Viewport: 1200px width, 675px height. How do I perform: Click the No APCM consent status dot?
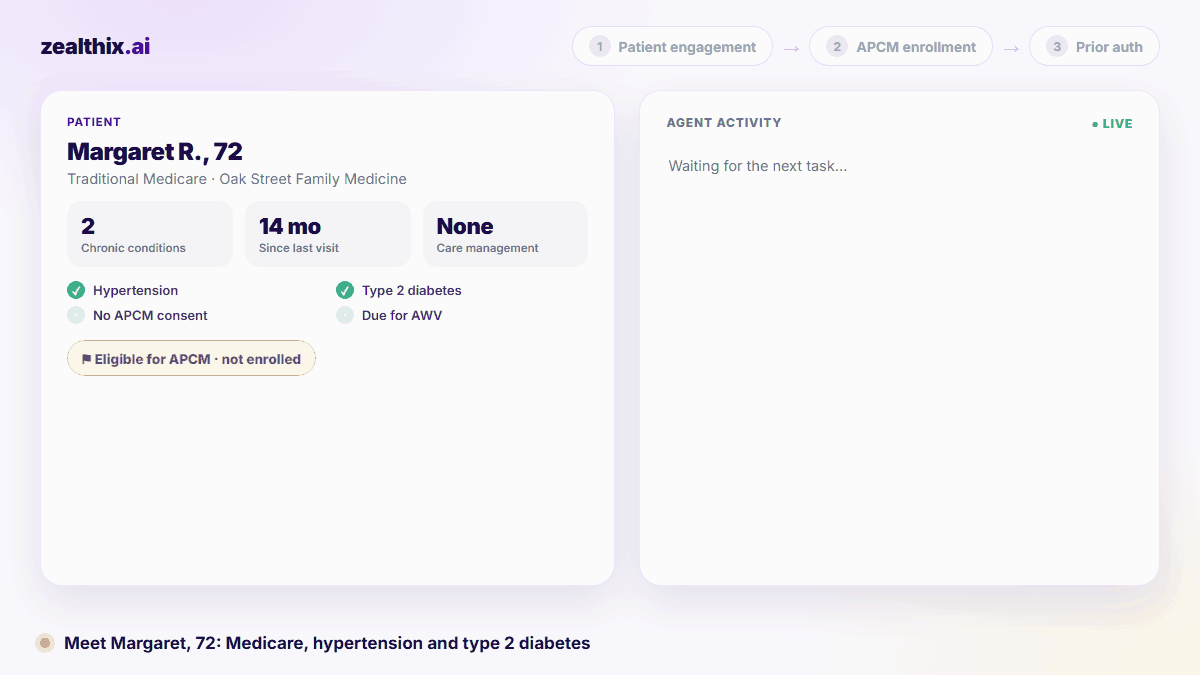[x=76, y=315]
